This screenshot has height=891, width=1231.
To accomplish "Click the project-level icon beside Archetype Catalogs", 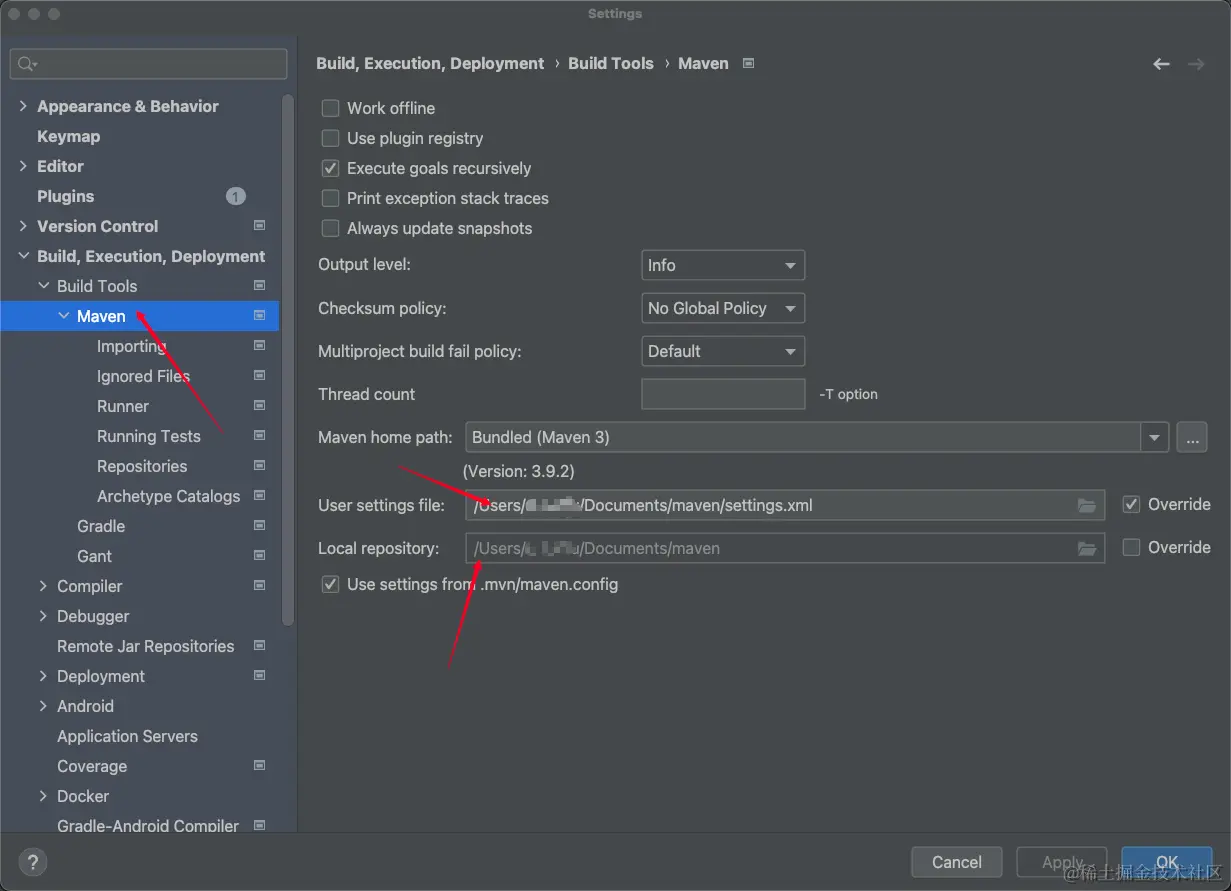I will [260, 496].
